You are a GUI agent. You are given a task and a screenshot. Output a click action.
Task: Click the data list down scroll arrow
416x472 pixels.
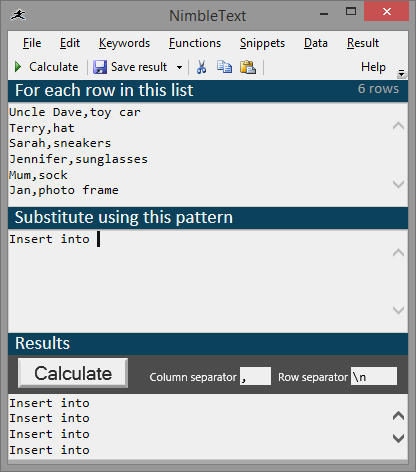click(x=398, y=184)
